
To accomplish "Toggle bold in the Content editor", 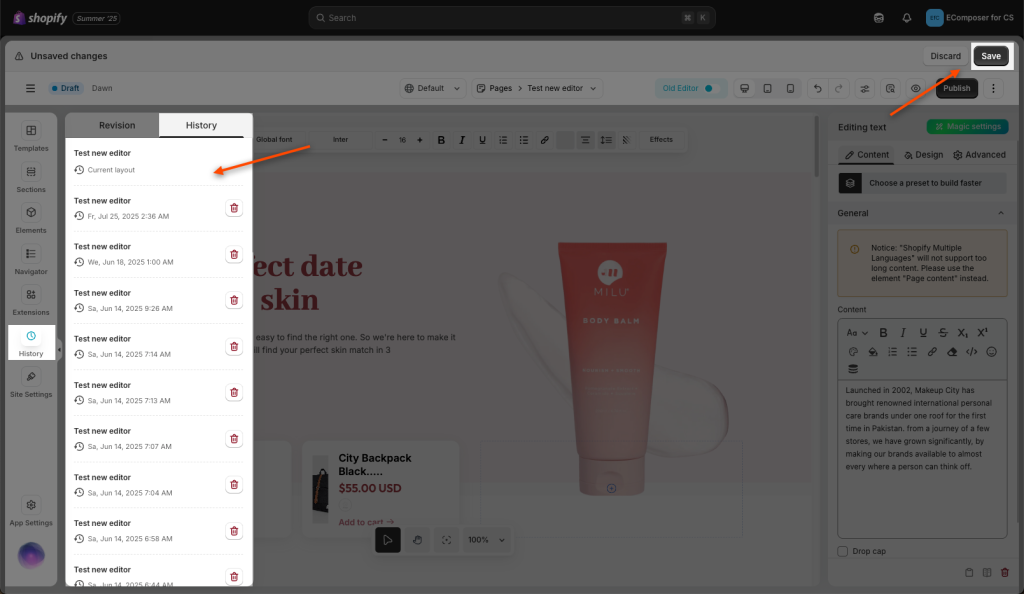I will 883,333.
